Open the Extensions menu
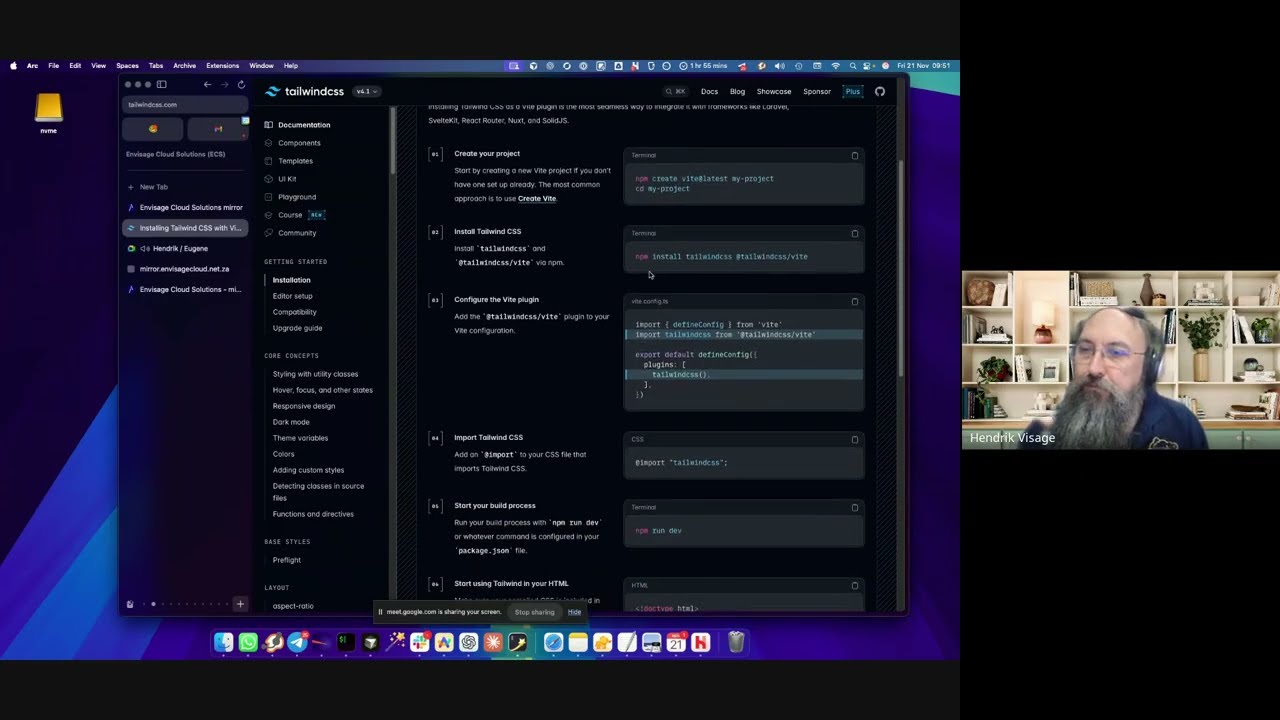Image resolution: width=1280 pixels, height=720 pixels. pos(222,66)
